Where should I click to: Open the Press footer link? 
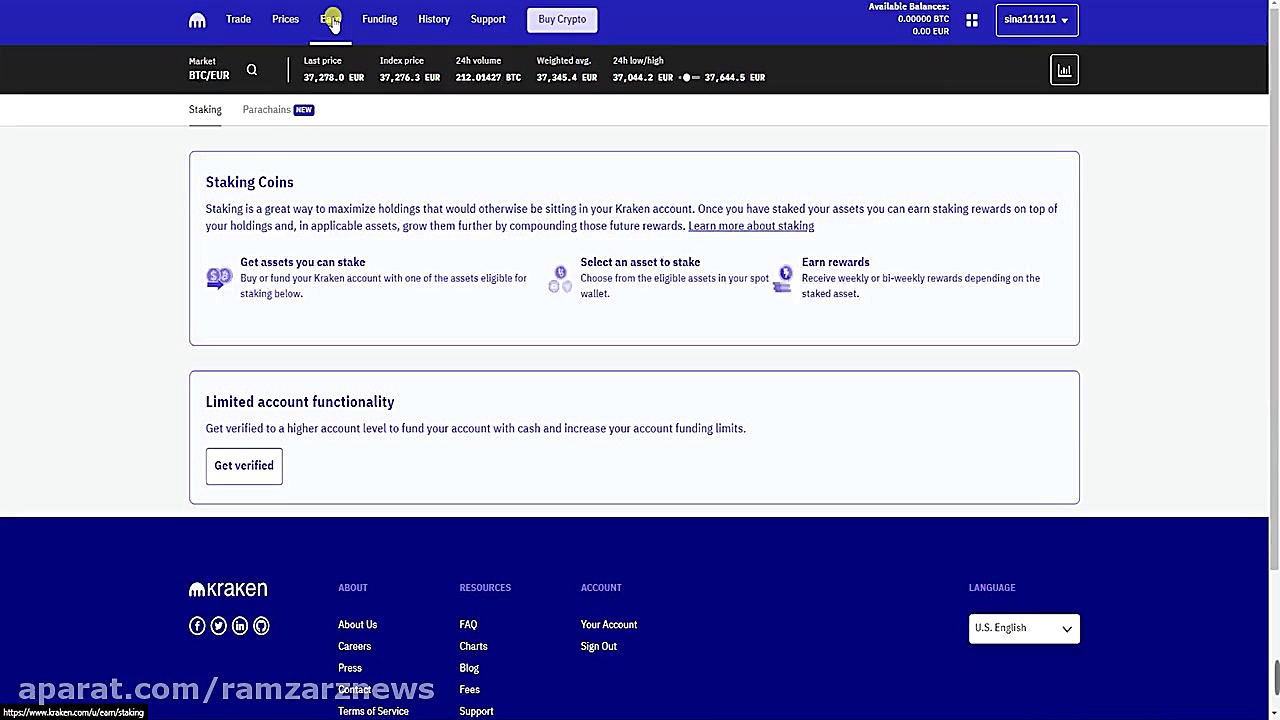point(350,668)
